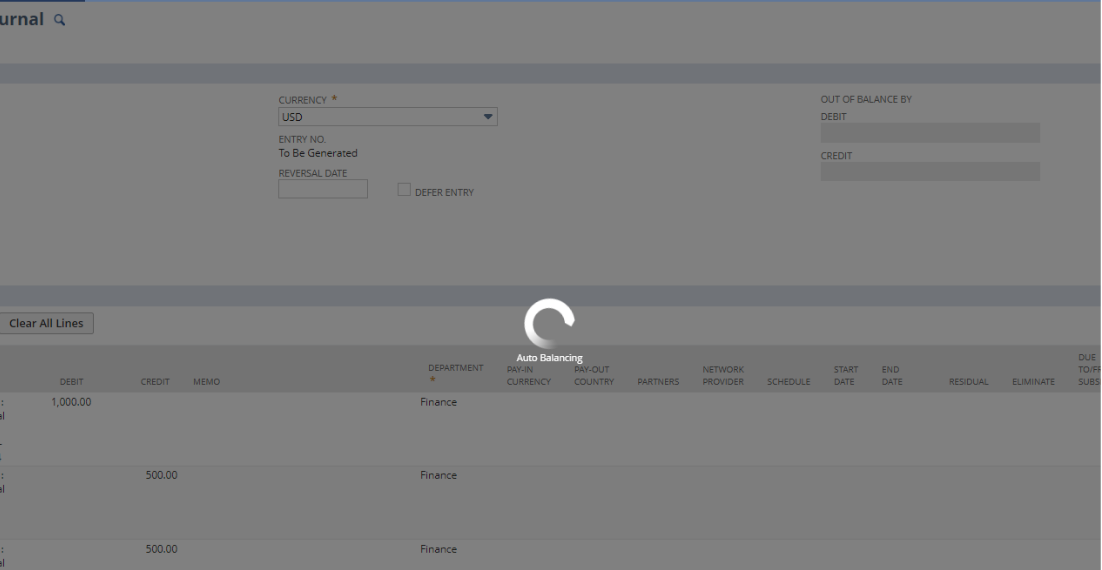
Task: Click the Department column header
Action: tap(455, 369)
